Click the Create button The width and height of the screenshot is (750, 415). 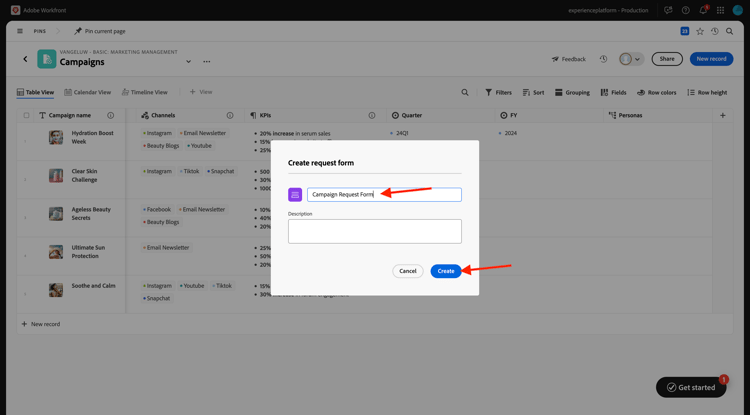pos(446,271)
